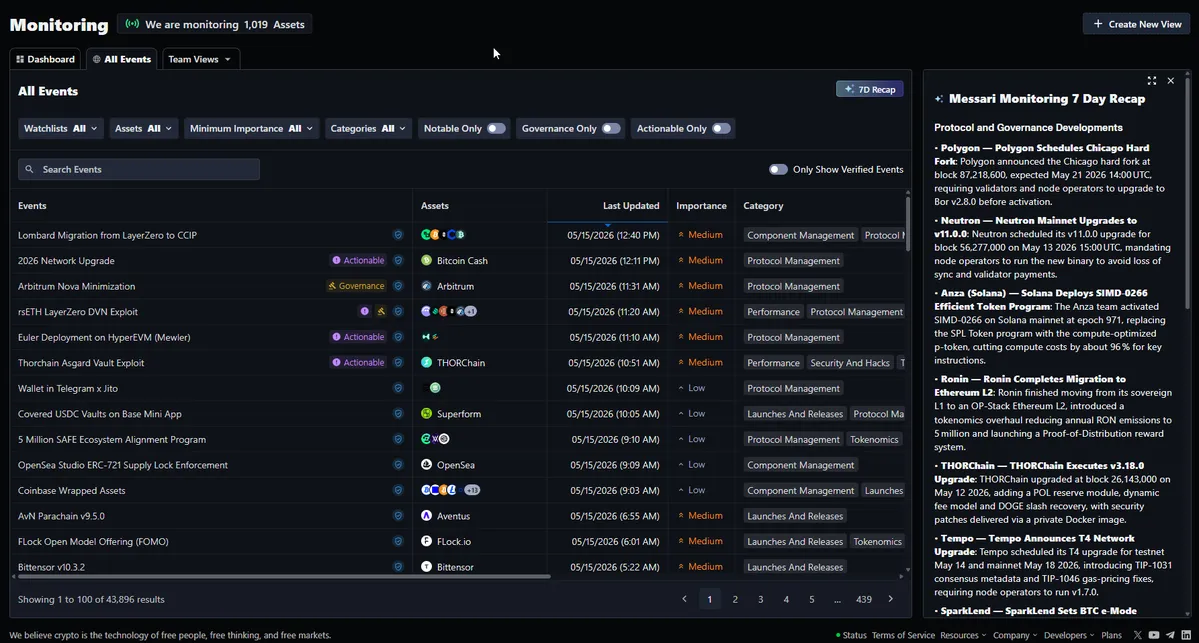Viewport: 1199px width, 643px height.
Task: Toggle the Notable Only switch
Action: click(496, 128)
